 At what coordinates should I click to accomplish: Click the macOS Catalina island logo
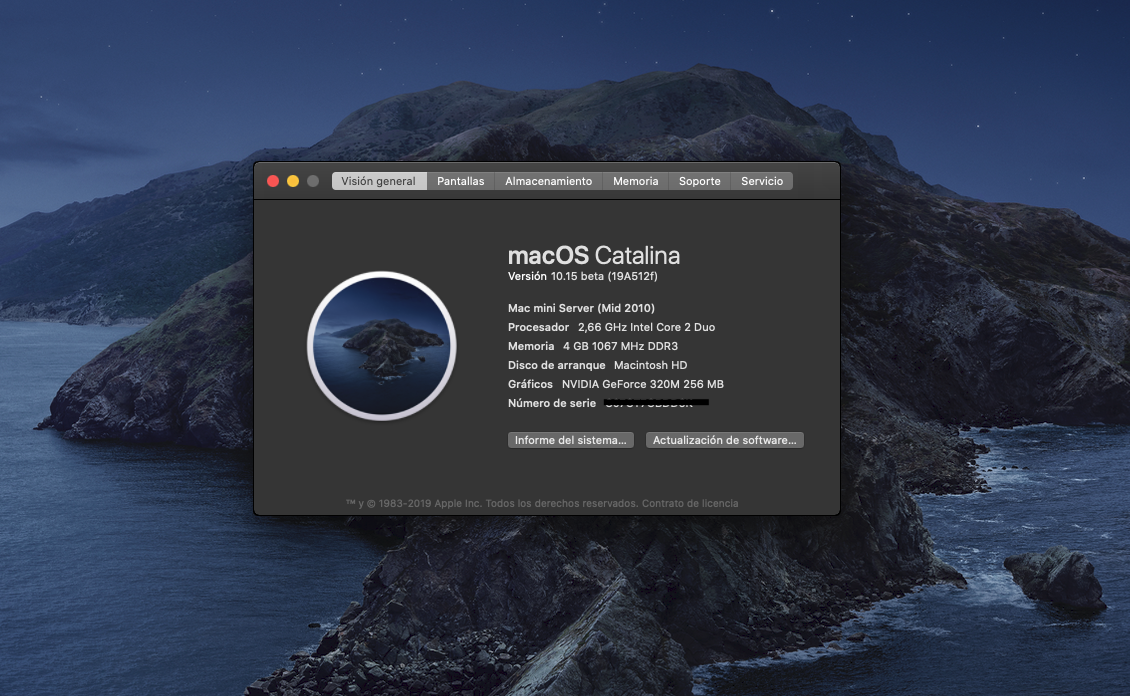382,346
